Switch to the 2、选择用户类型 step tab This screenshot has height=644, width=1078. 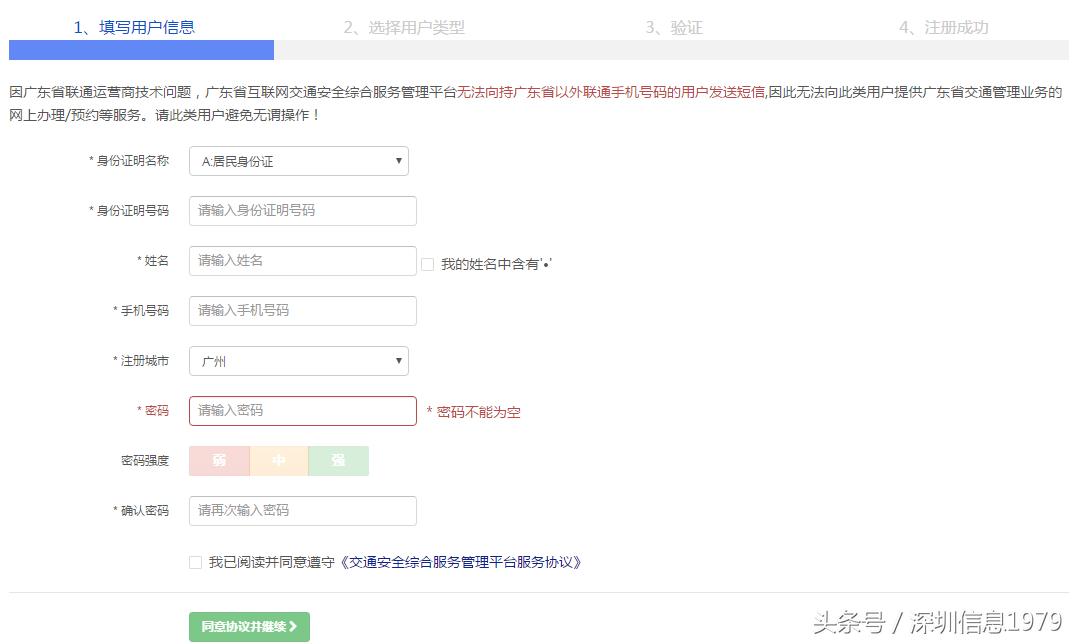click(406, 28)
